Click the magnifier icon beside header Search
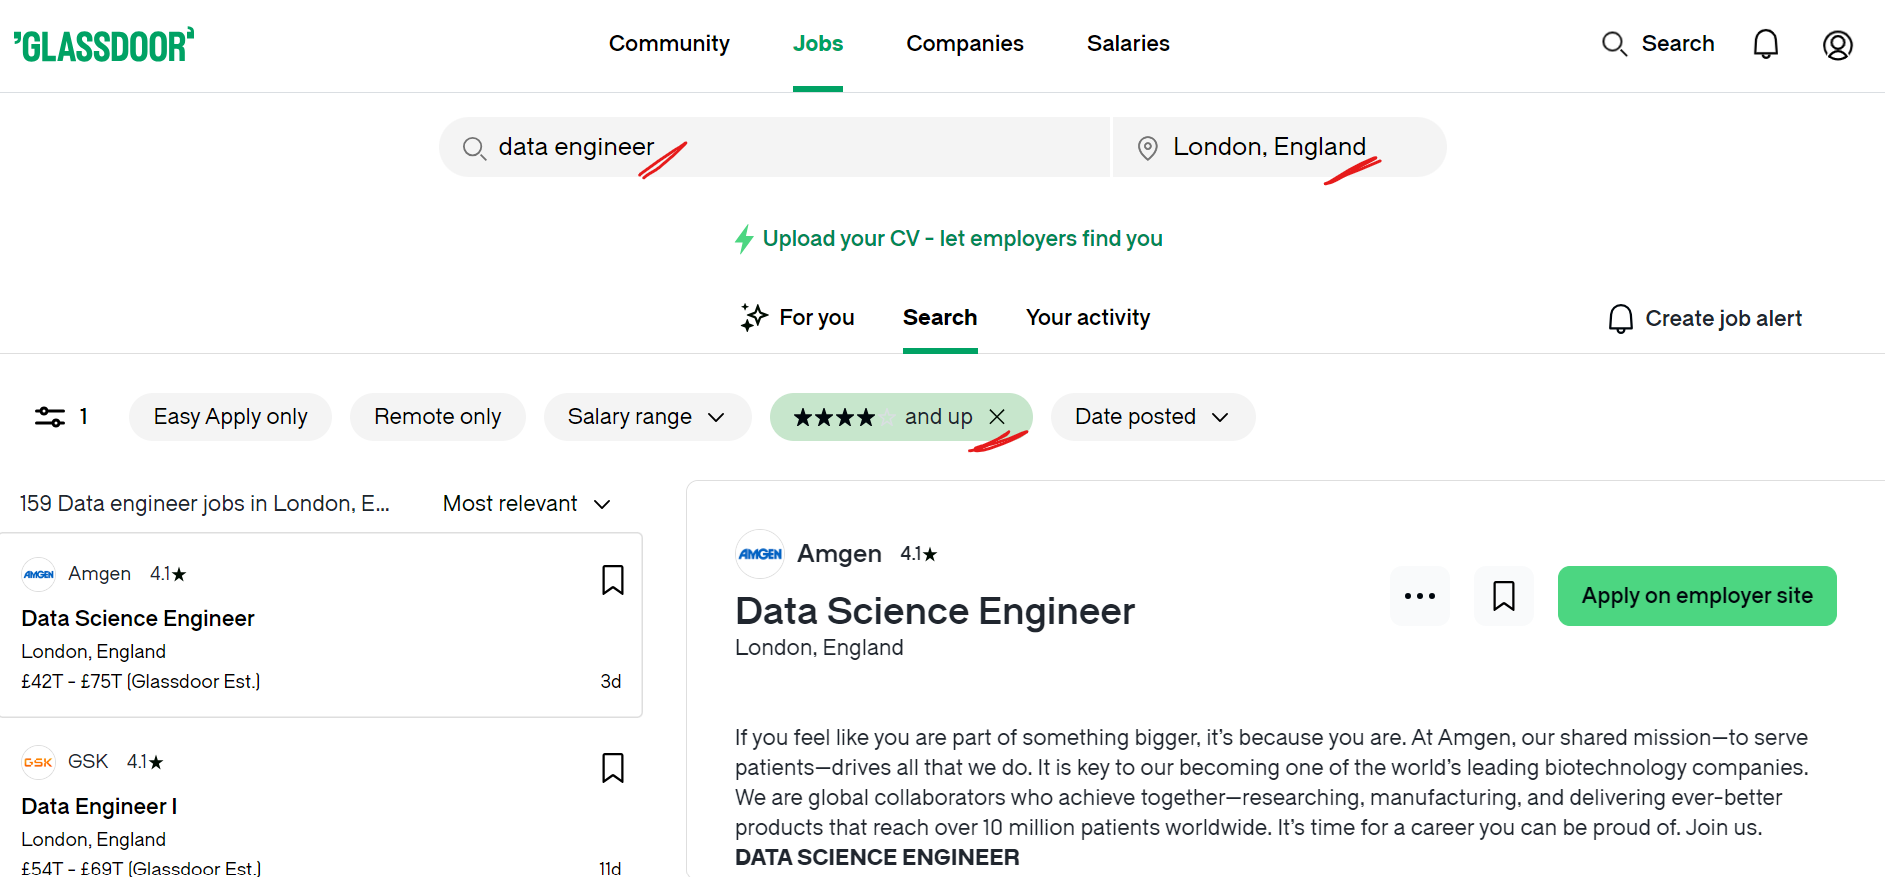This screenshot has height=877, width=1885. pos(1614,44)
